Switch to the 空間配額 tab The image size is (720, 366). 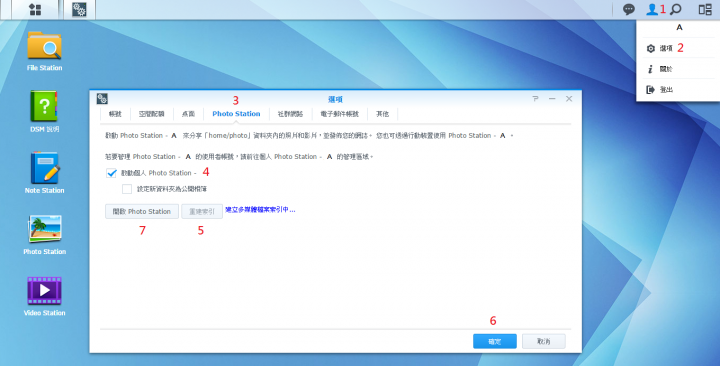pos(152,114)
